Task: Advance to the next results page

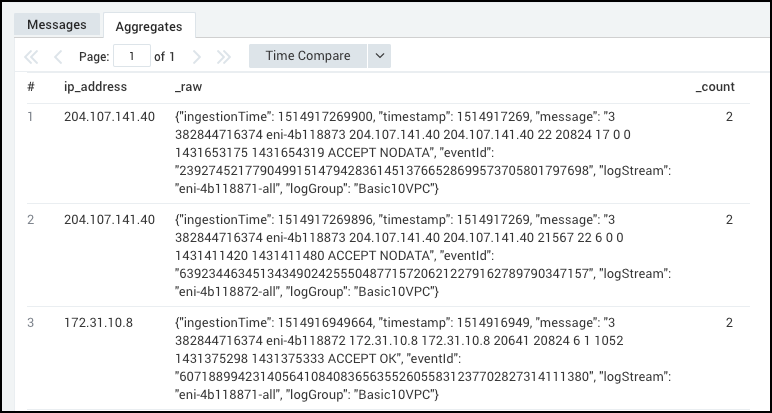Action: point(197,57)
